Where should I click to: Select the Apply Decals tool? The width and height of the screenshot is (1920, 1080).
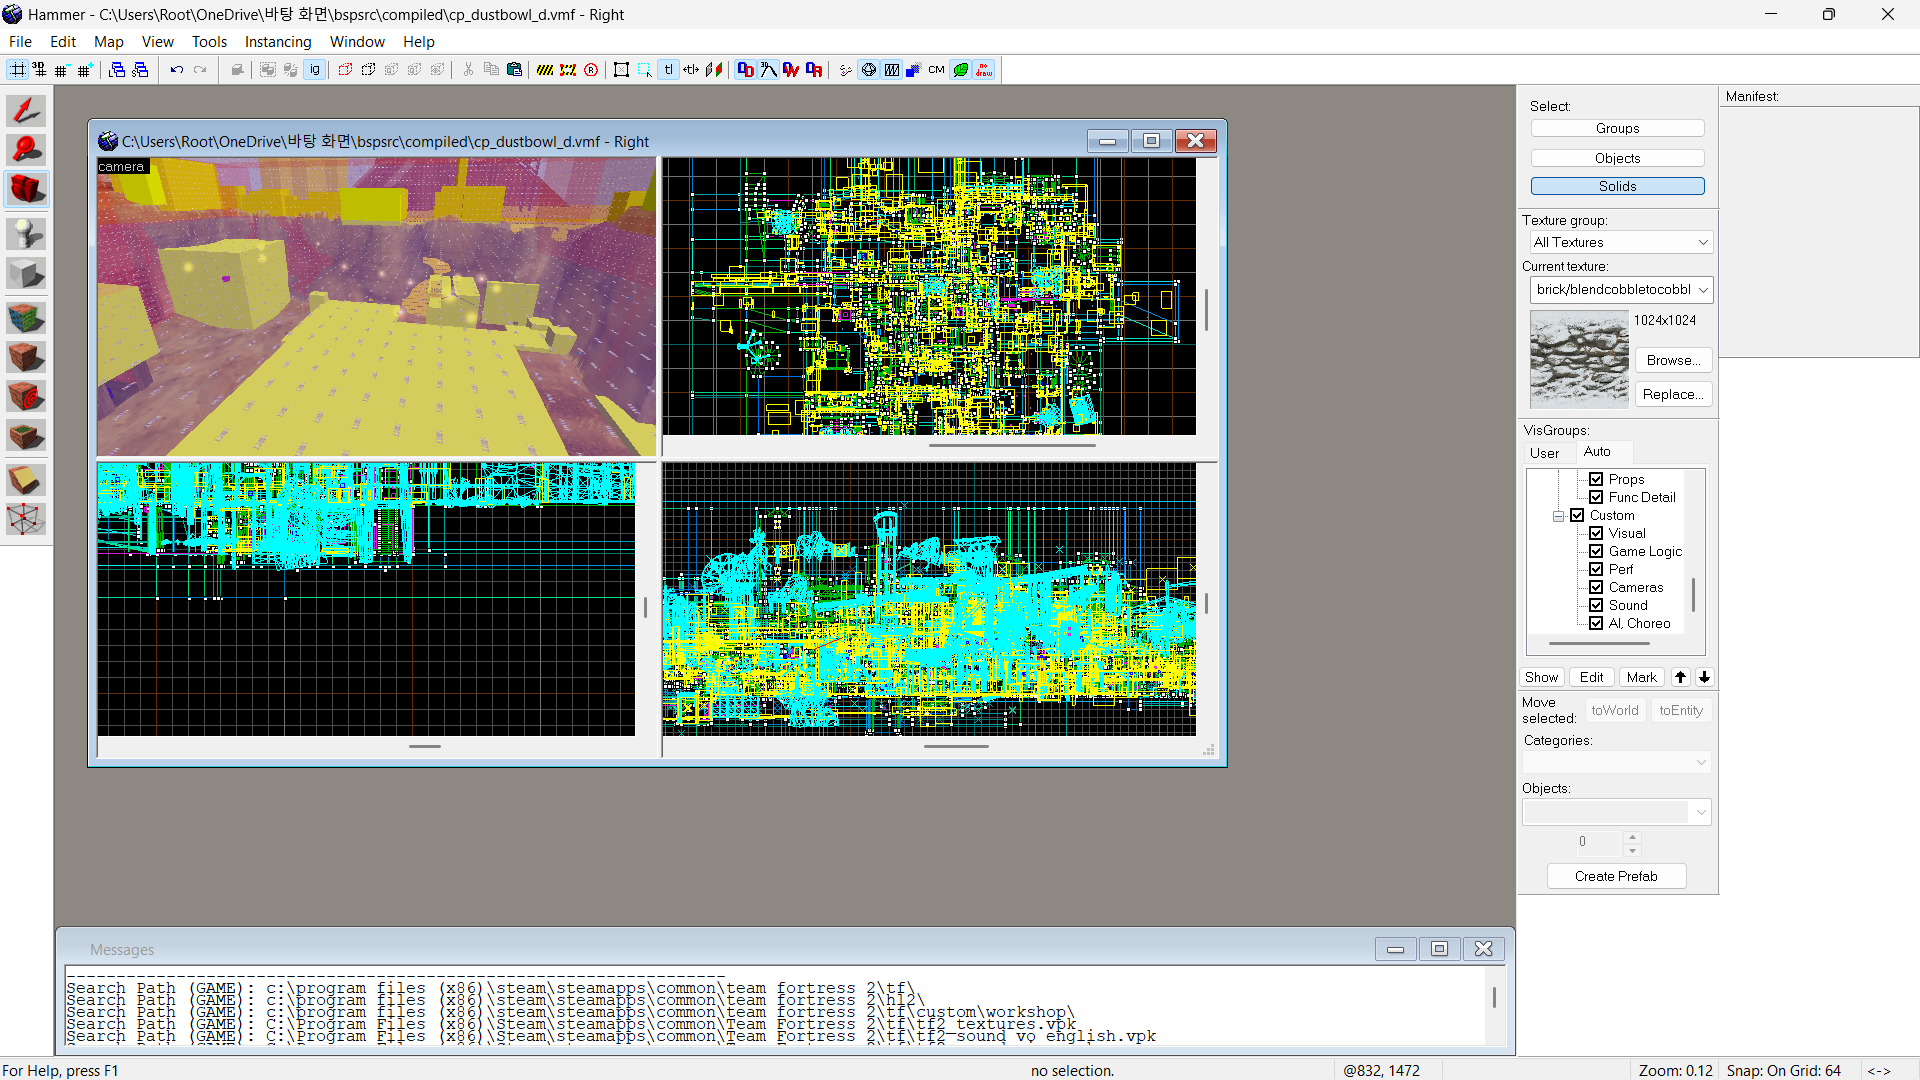point(27,396)
